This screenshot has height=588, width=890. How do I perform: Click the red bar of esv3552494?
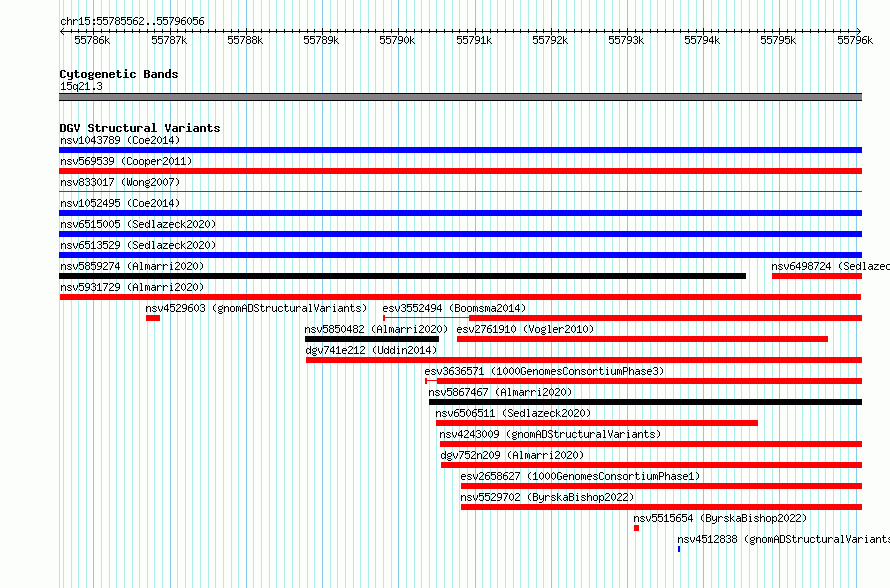click(665, 318)
